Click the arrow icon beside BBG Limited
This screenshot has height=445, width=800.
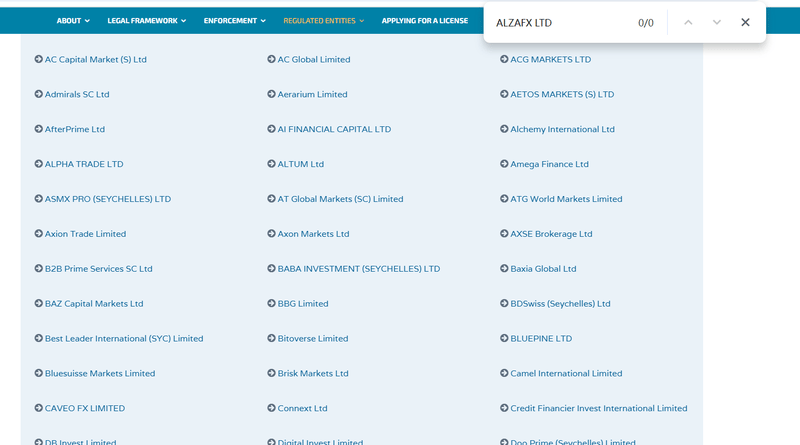click(271, 303)
